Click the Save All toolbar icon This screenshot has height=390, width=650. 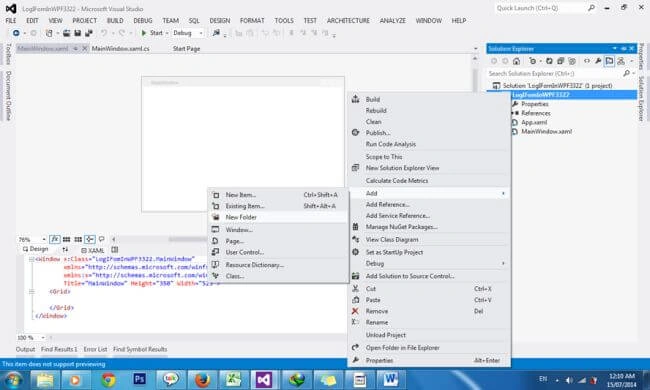[88, 33]
